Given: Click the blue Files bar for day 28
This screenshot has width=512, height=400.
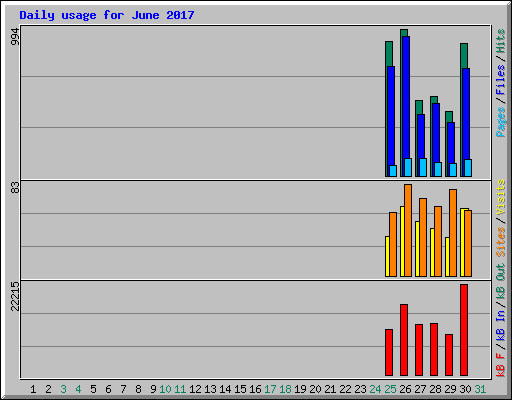Looking at the screenshot, I should click(436, 132).
